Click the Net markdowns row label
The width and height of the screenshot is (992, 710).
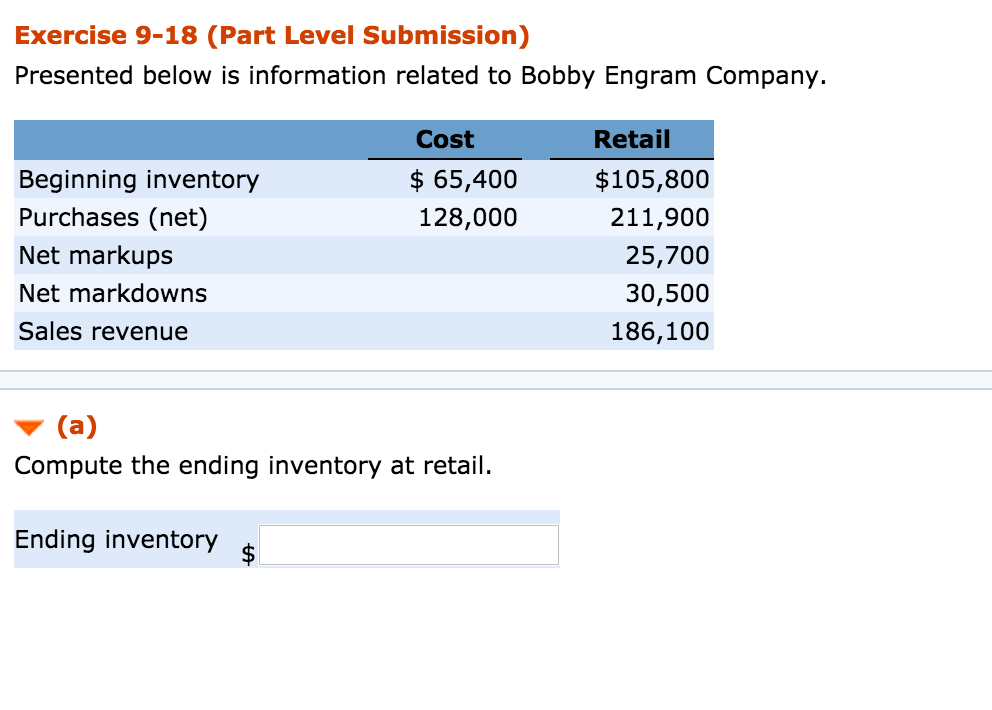(113, 294)
